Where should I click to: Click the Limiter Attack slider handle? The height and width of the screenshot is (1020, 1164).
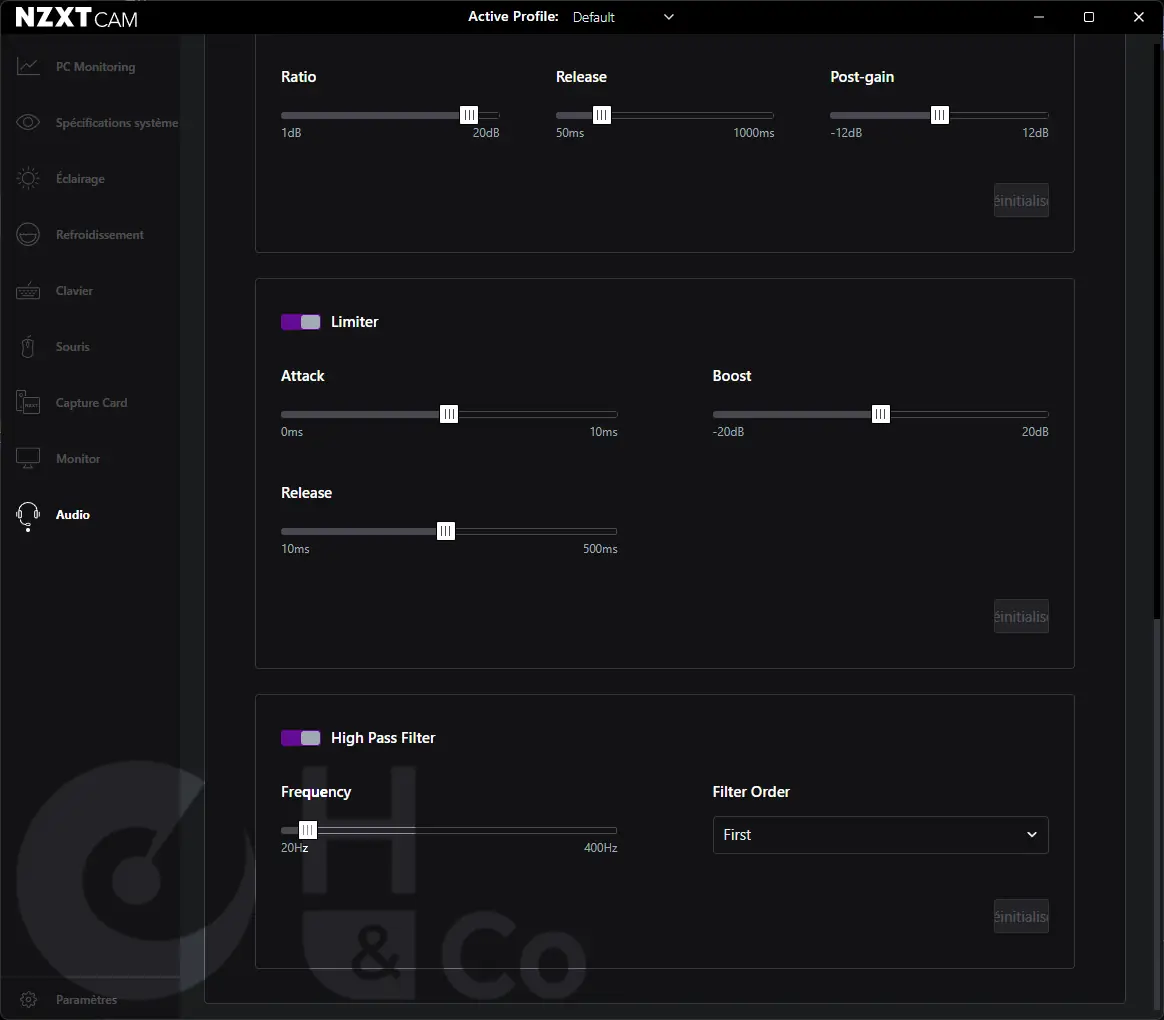point(449,414)
